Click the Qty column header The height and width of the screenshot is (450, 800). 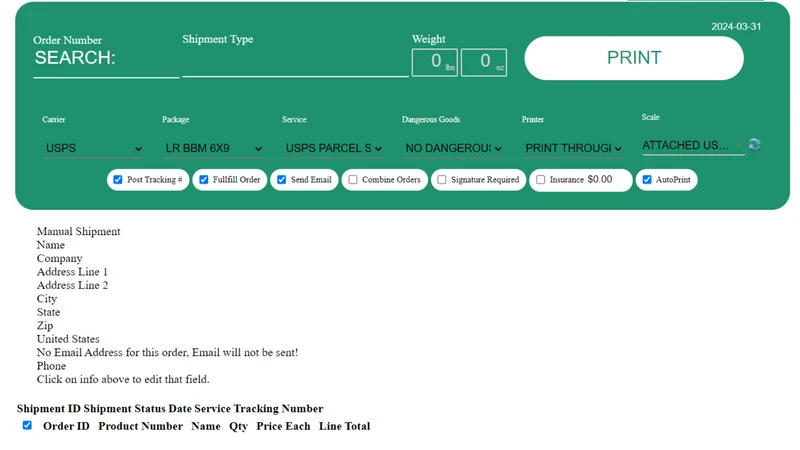tap(238, 427)
